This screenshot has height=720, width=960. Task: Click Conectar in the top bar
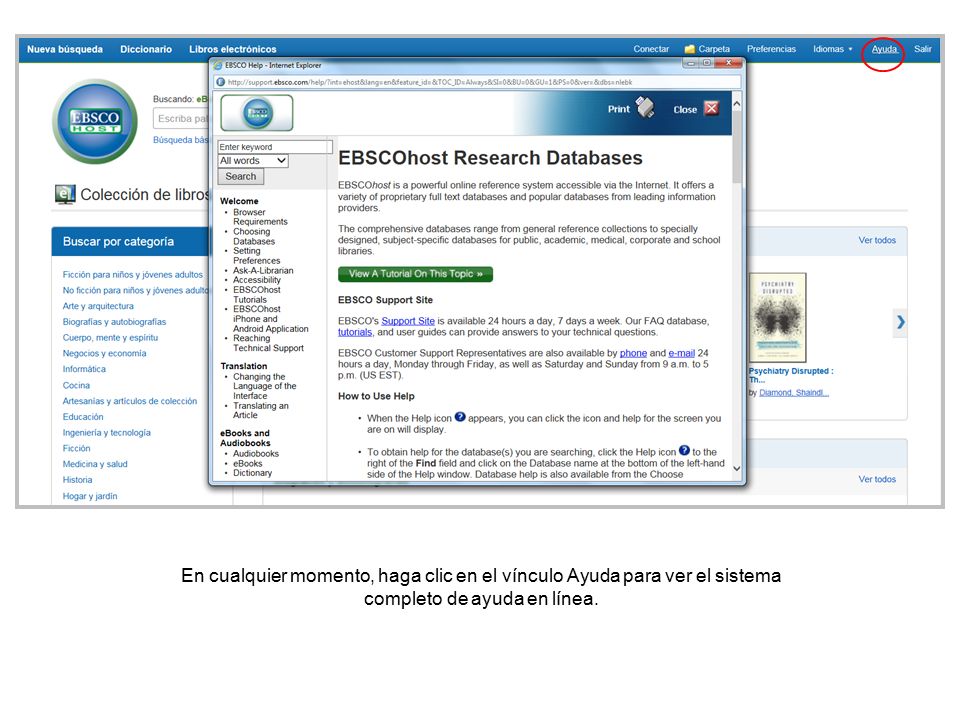[651, 49]
